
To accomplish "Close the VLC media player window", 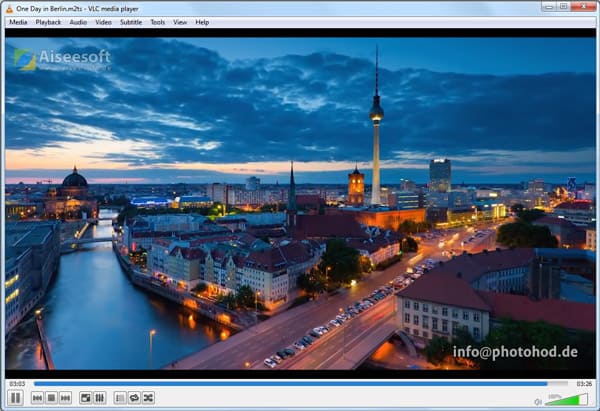I will point(583,7).
